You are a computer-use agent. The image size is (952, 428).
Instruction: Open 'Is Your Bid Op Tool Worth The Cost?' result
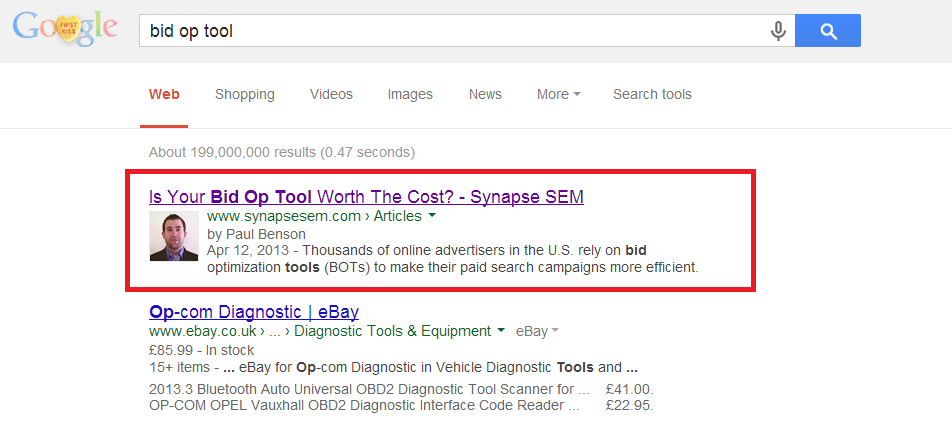(366, 197)
